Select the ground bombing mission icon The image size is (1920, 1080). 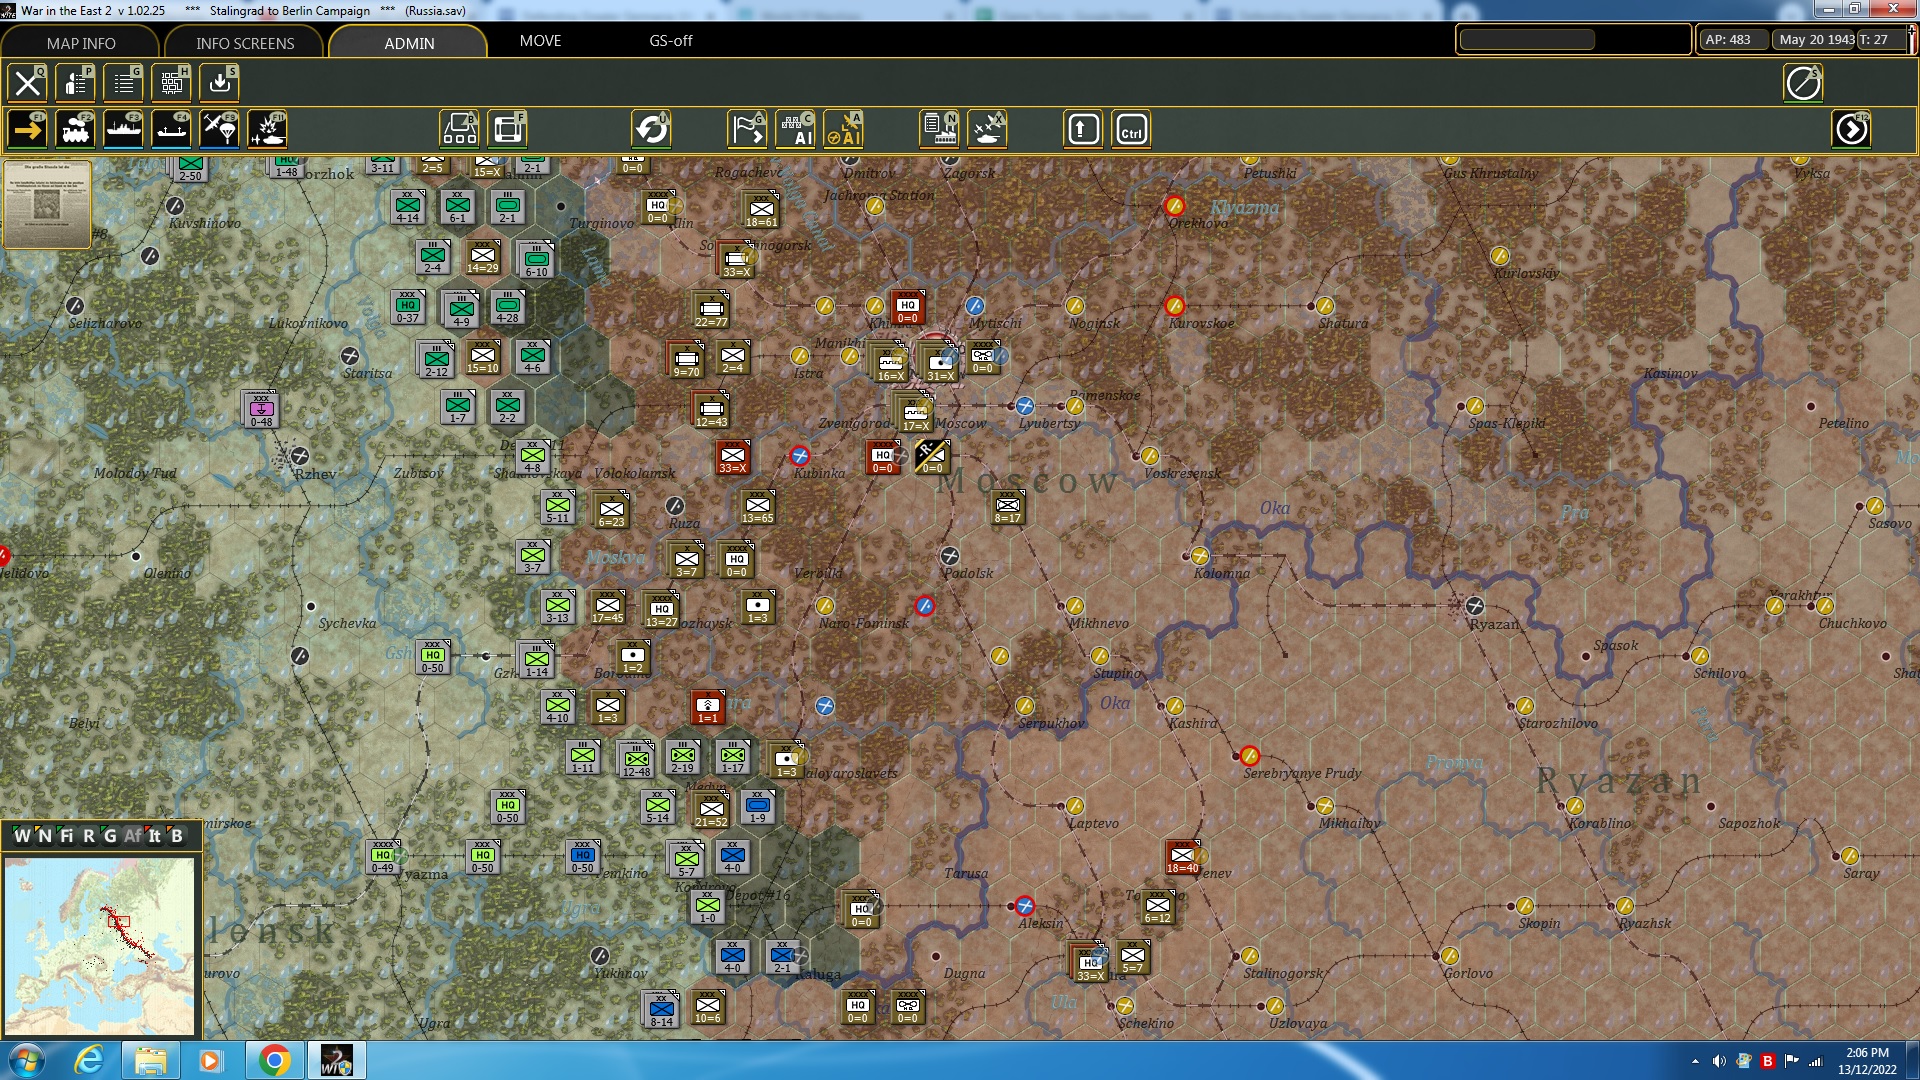267,128
